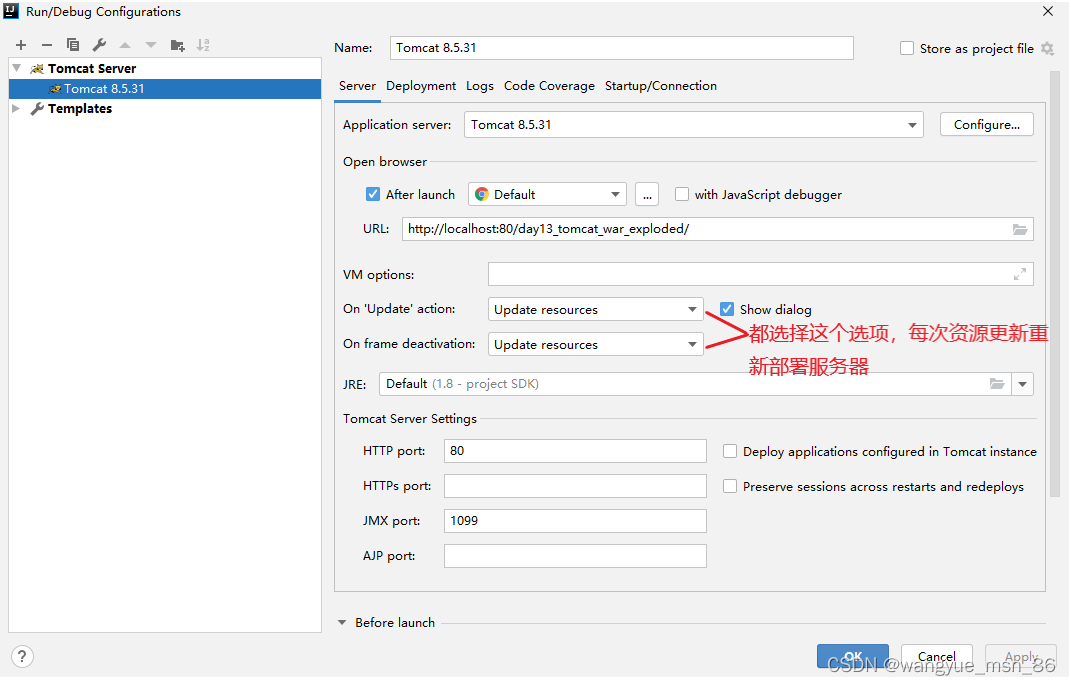
Task: Select the Templates tree item
Action: pyautogui.click(x=80, y=109)
